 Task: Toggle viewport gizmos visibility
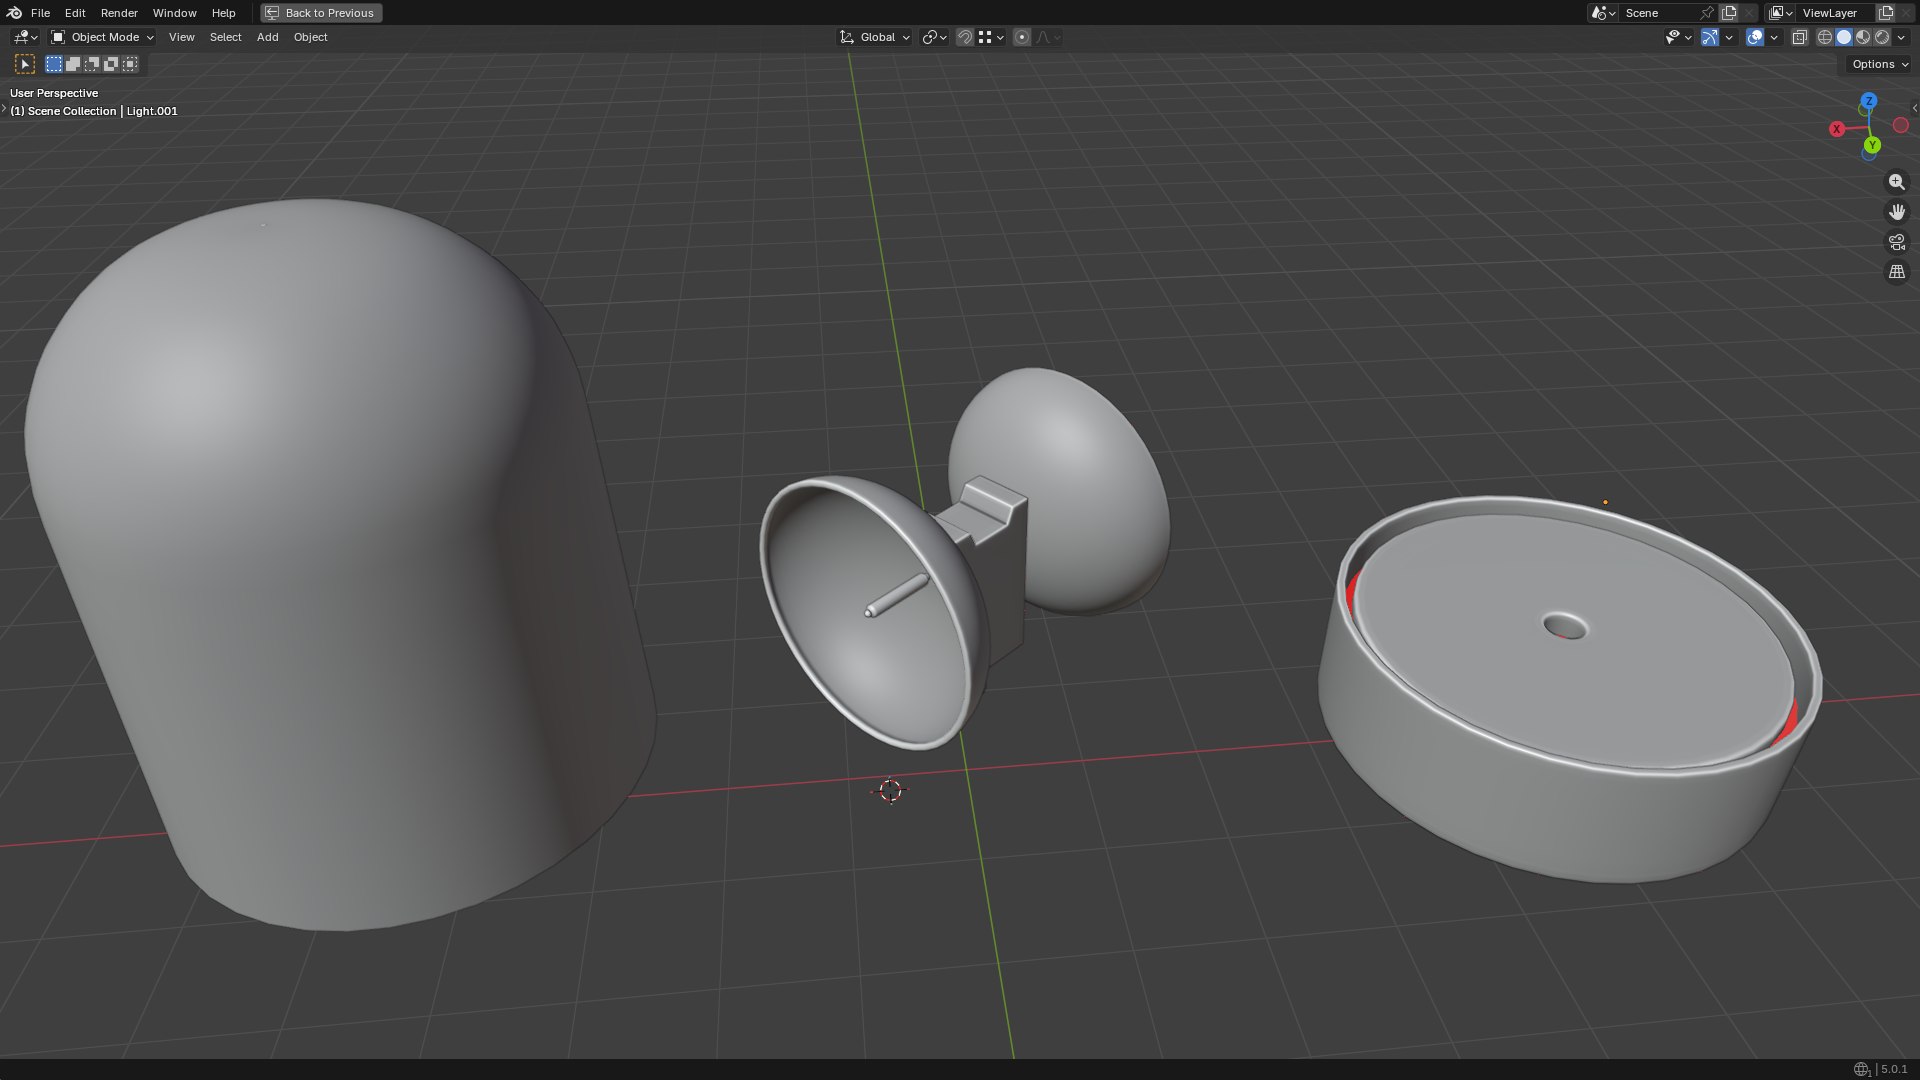pos(1710,37)
